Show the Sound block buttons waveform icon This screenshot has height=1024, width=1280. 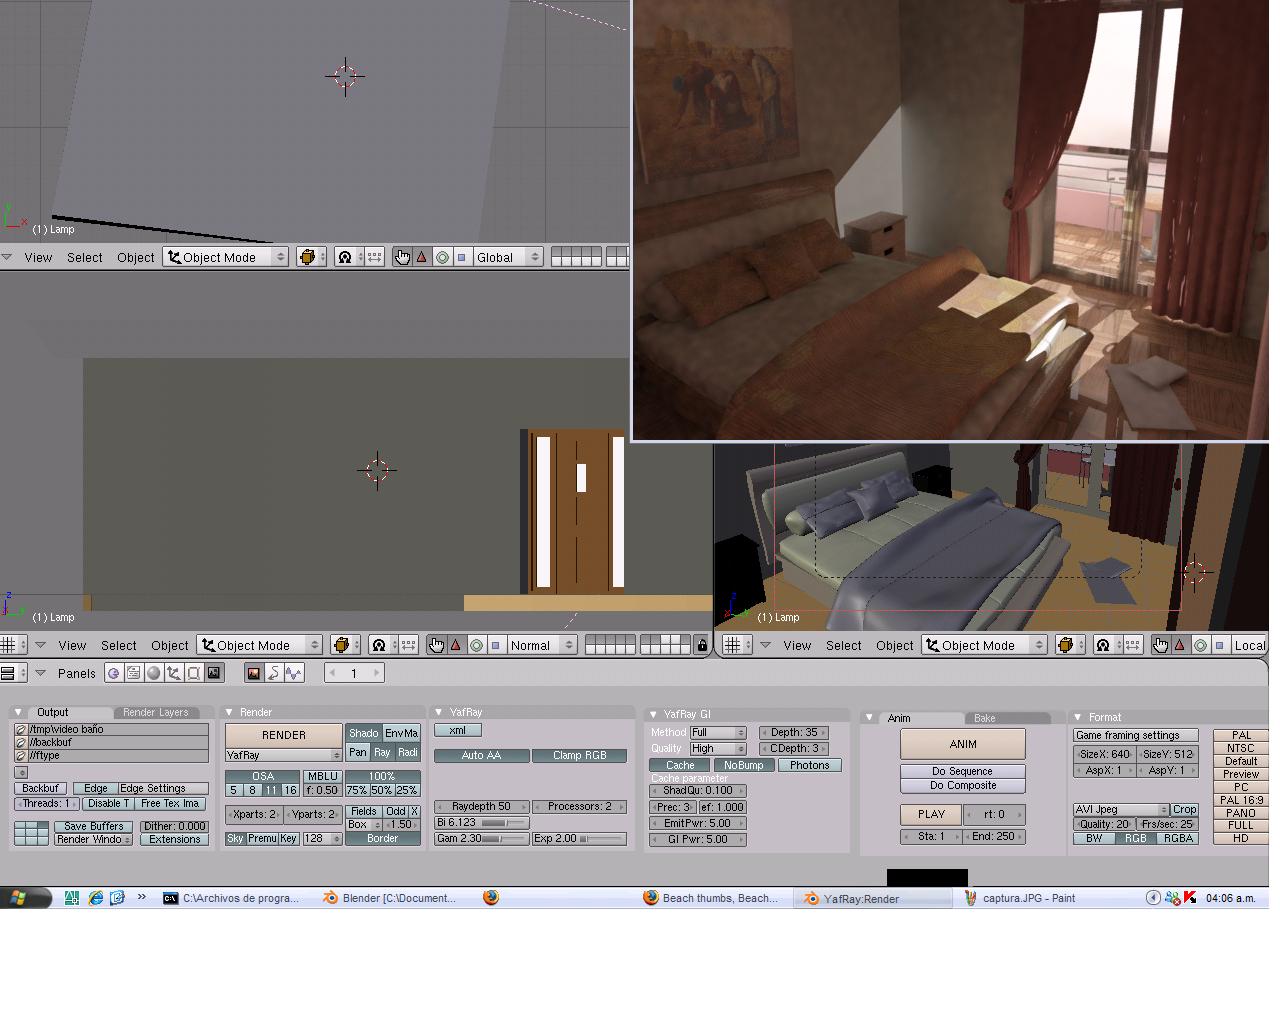click(293, 673)
